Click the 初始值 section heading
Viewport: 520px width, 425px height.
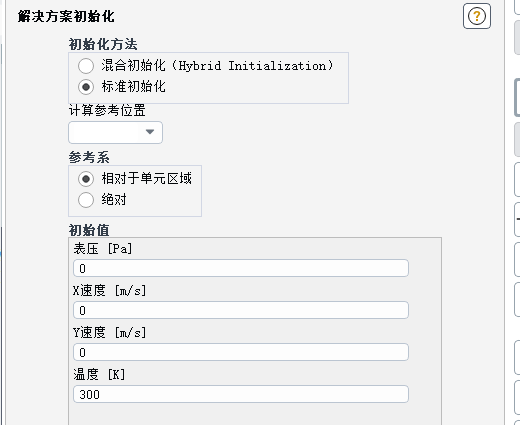89,230
